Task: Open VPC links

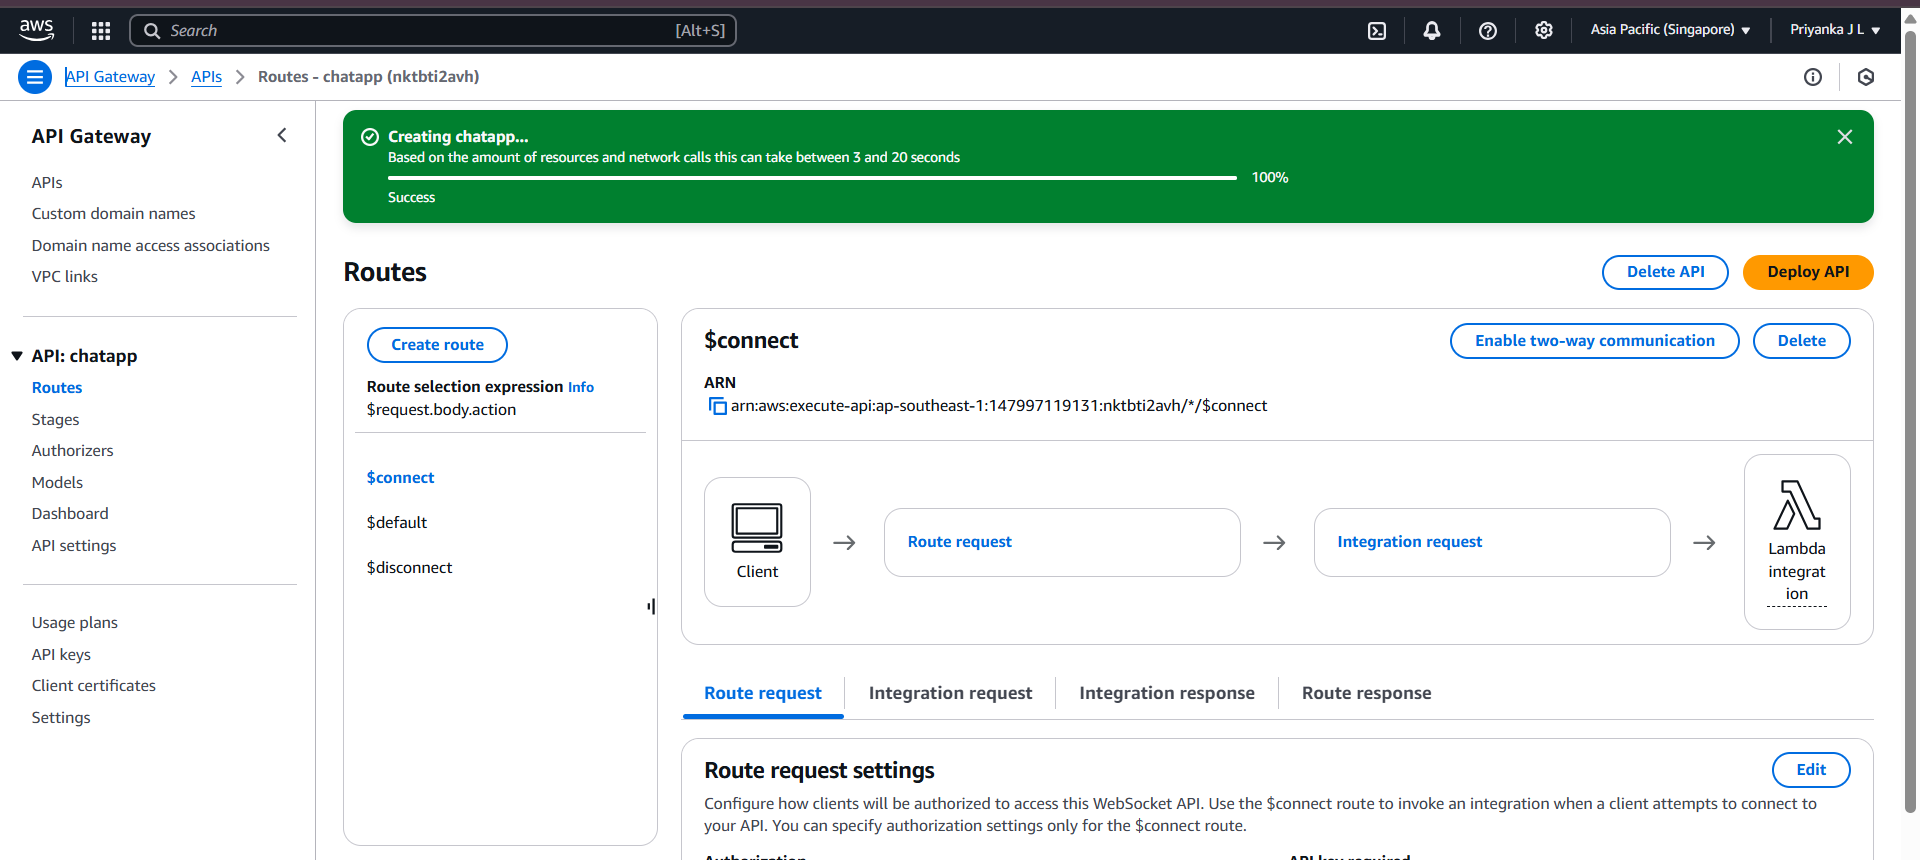Action: point(64,277)
